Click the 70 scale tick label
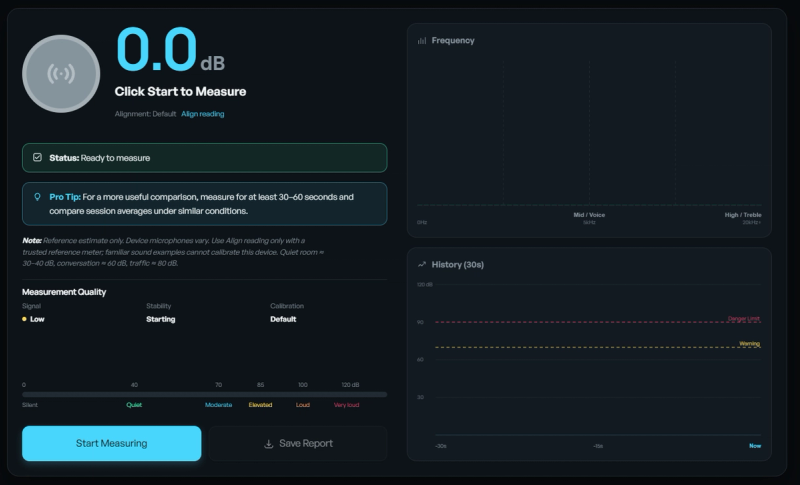 (218, 385)
